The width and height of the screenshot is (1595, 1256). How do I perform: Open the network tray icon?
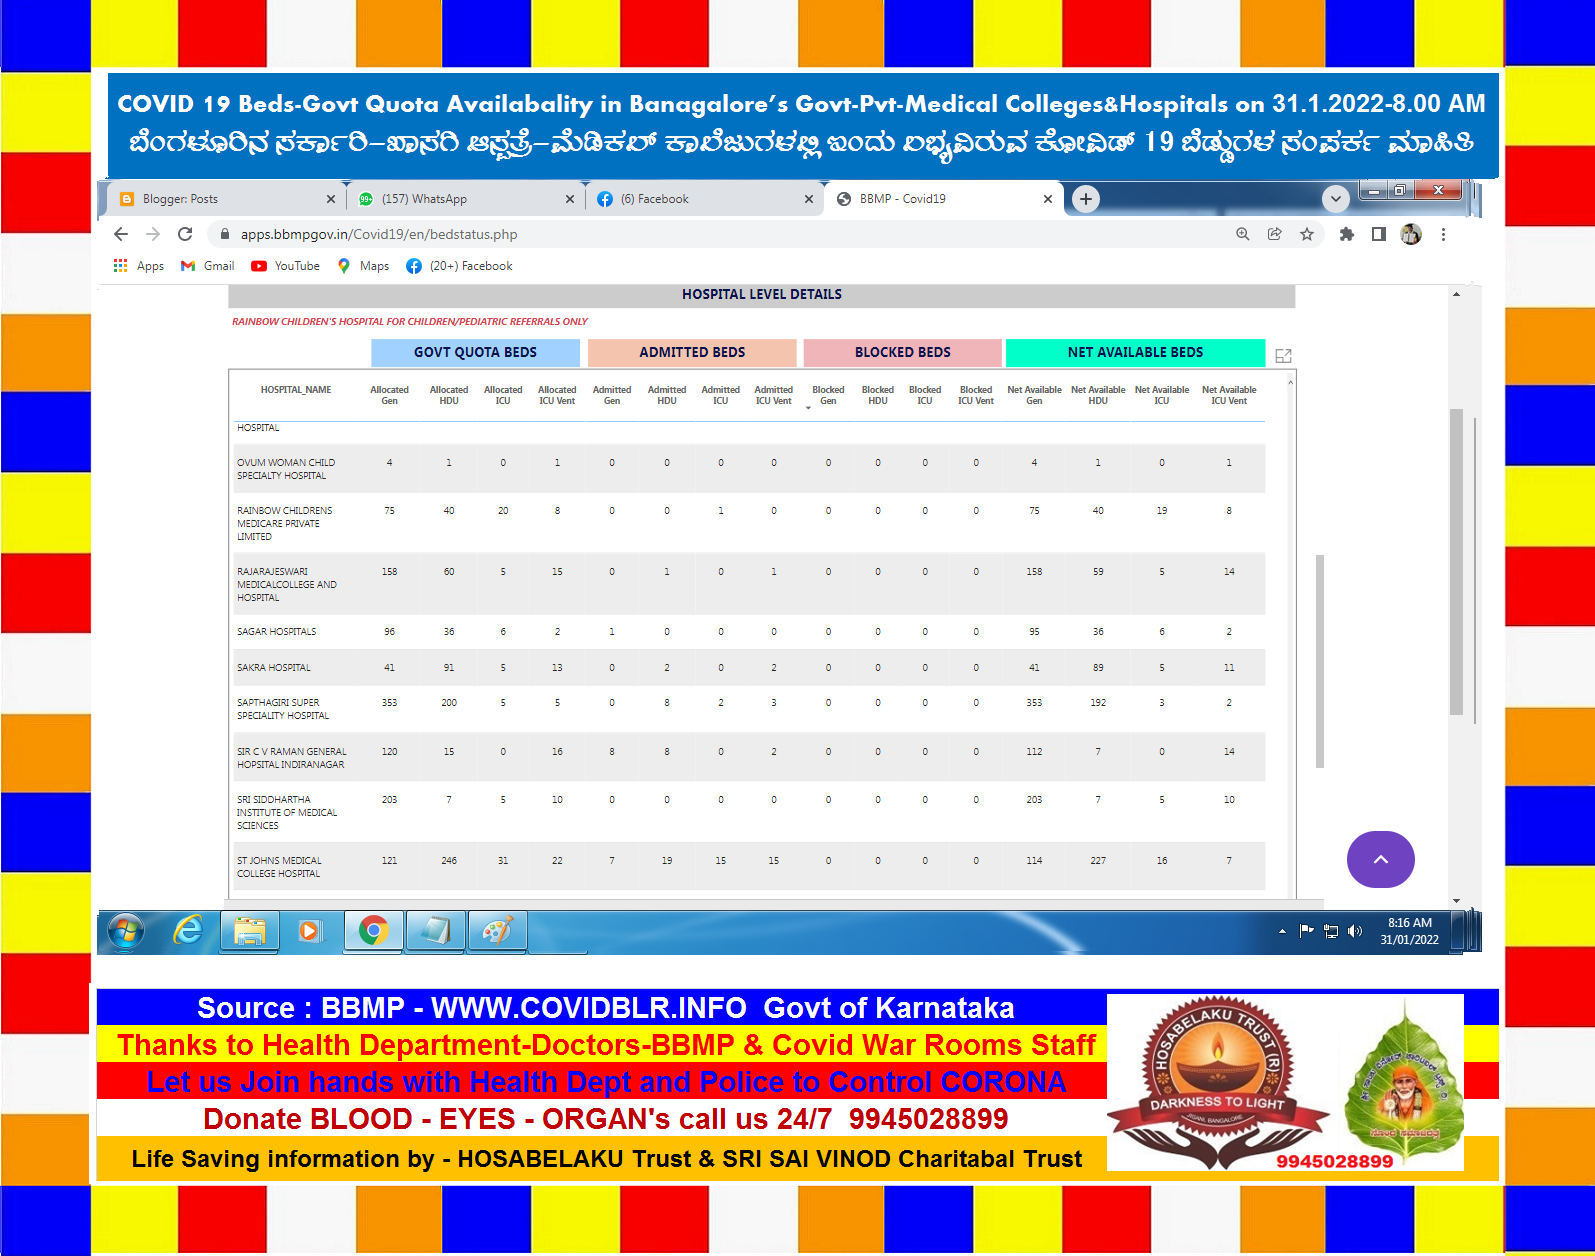click(x=1331, y=931)
